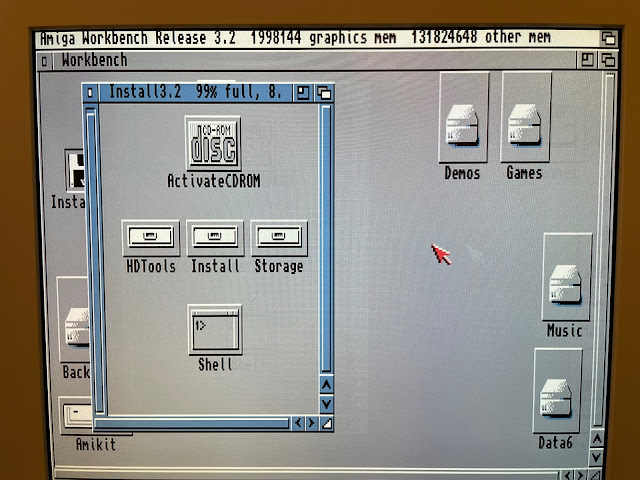Click Install3.2 scroll left arrow

click(298, 423)
